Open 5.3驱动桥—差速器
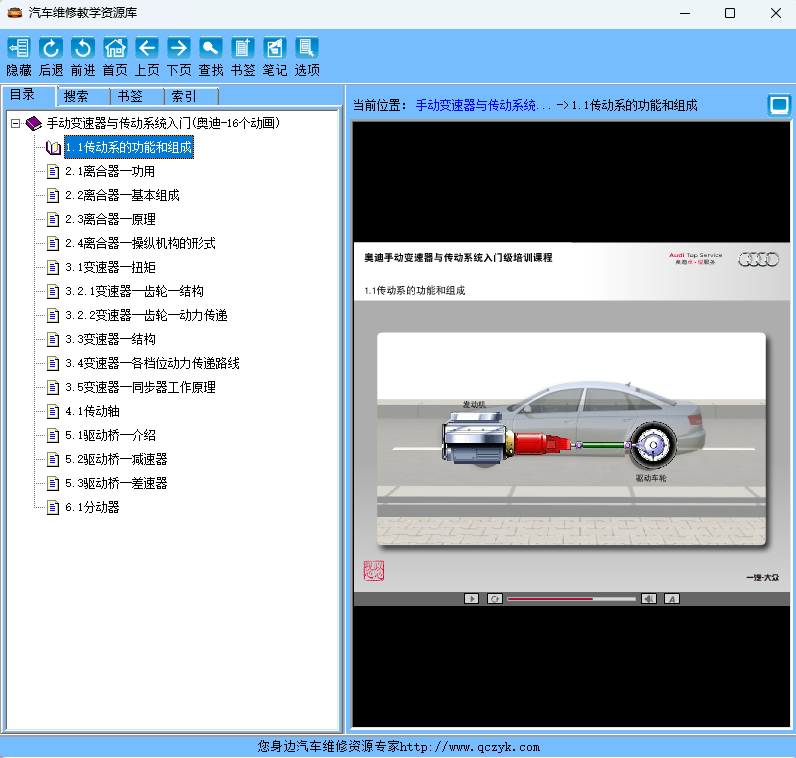Viewport: 796px width, 758px height. point(116,483)
